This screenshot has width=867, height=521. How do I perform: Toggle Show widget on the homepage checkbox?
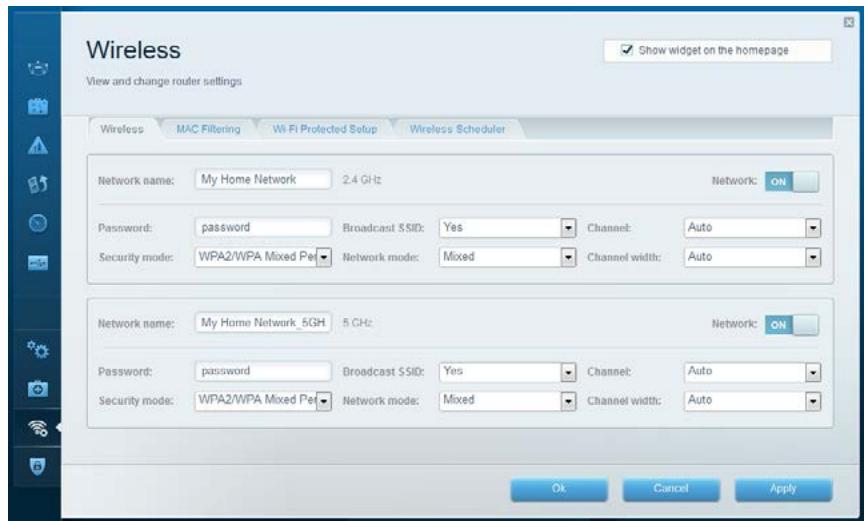[626, 50]
